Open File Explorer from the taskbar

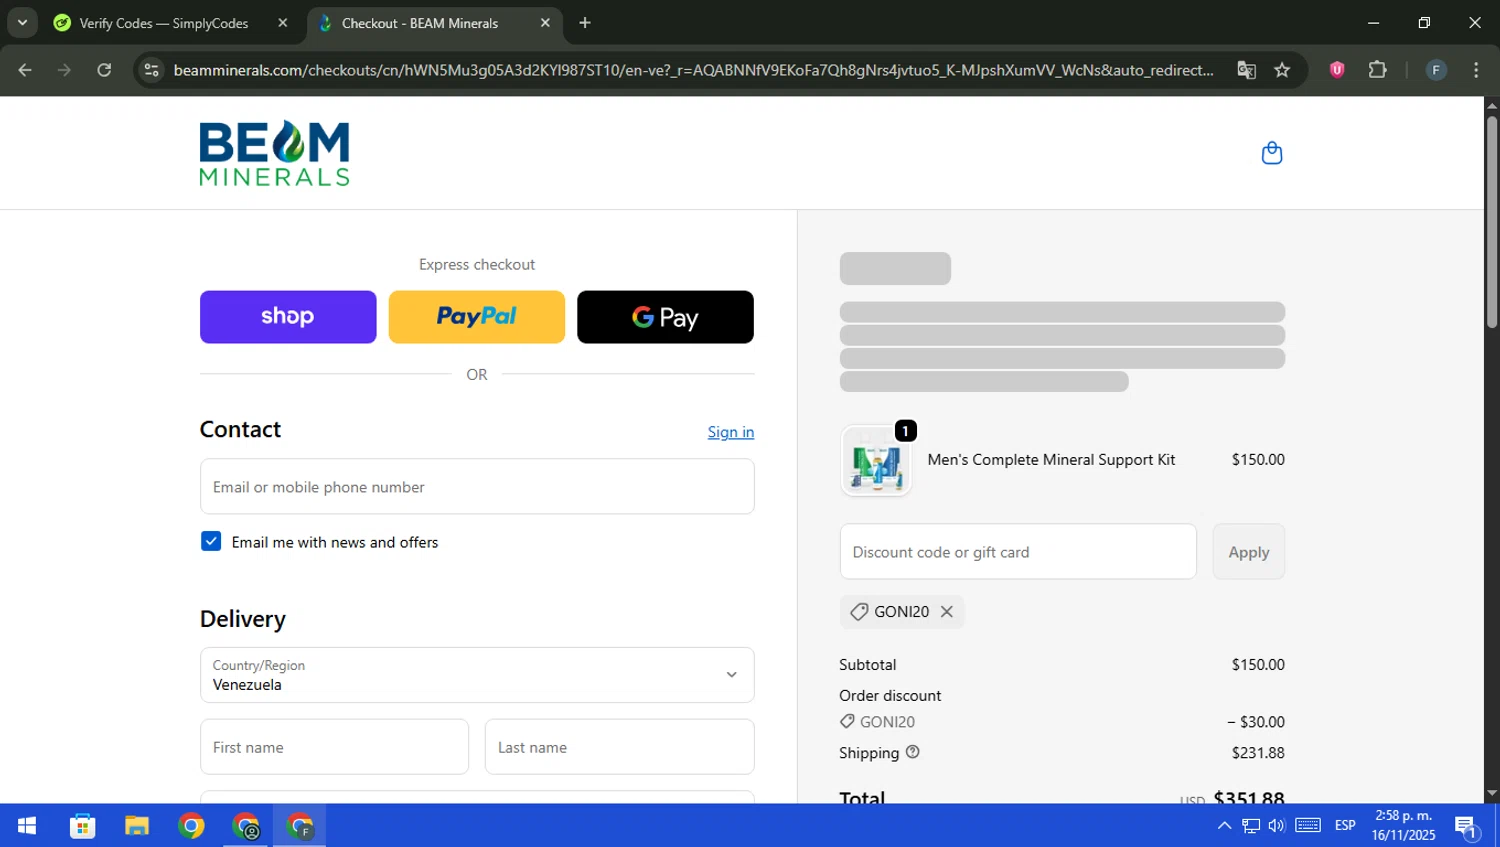coord(137,826)
